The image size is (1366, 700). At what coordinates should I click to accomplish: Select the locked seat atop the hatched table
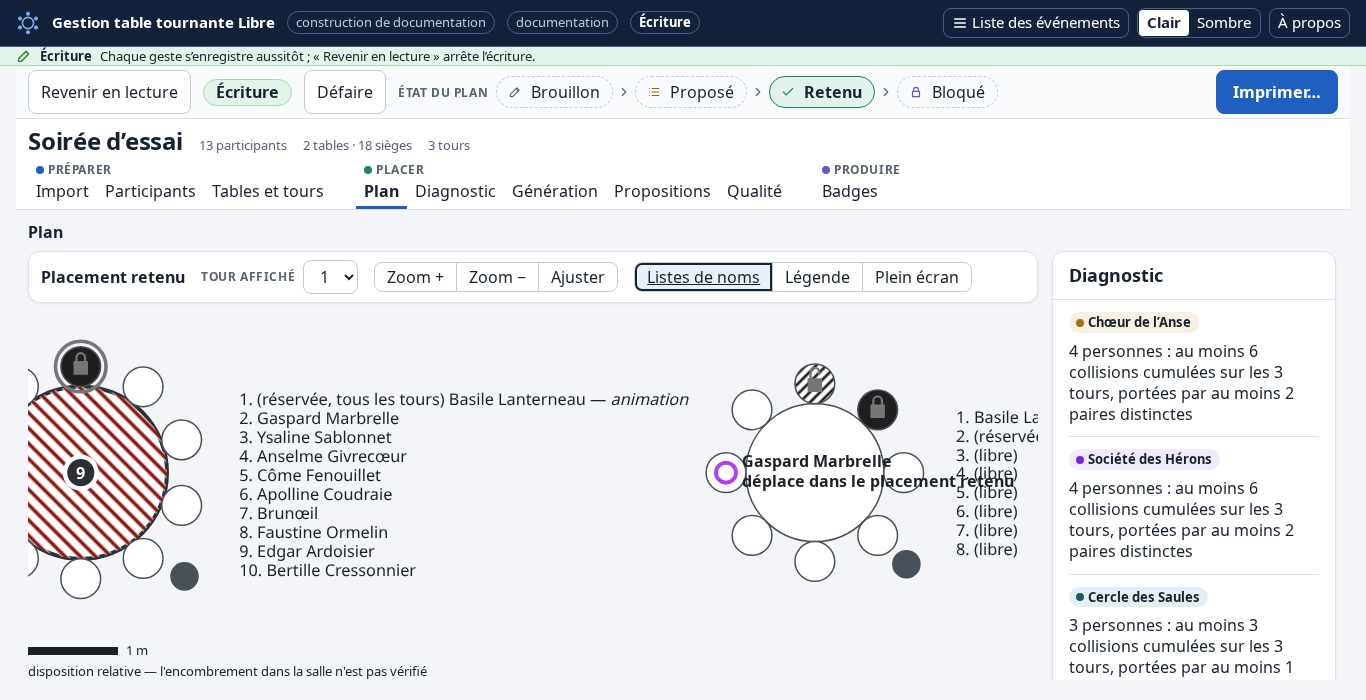[x=81, y=366]
